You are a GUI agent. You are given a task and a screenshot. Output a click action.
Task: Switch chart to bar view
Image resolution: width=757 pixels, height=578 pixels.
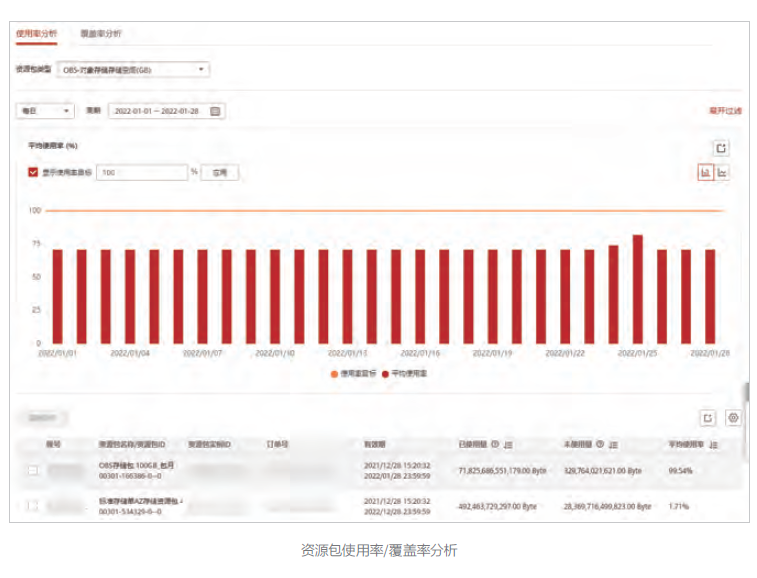click(x=705, y=172)
